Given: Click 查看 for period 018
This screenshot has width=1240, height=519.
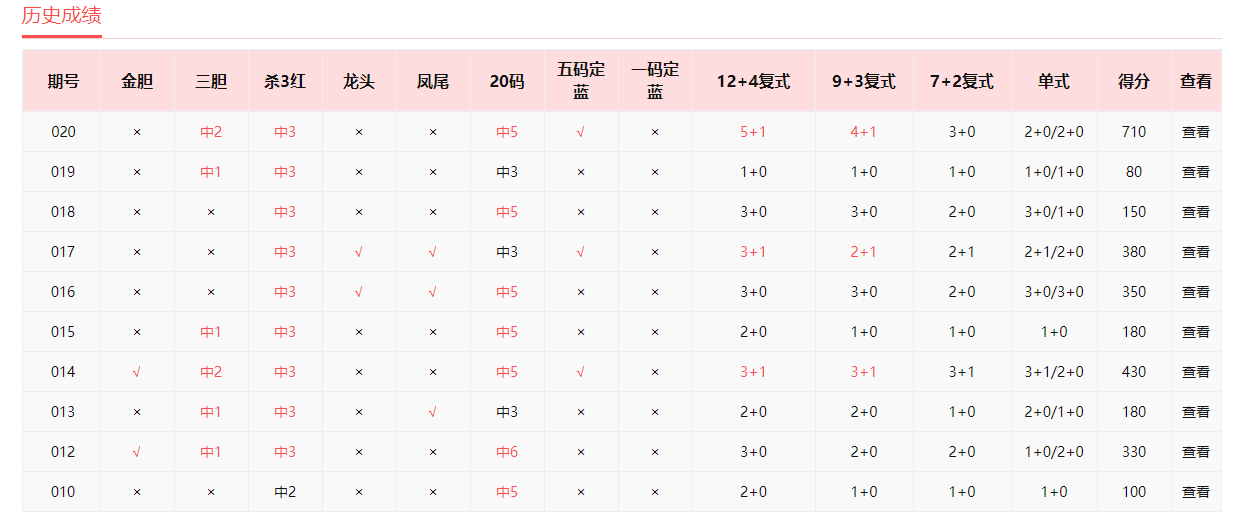Looking at the screenshot, I should [x=1195, y=212].
